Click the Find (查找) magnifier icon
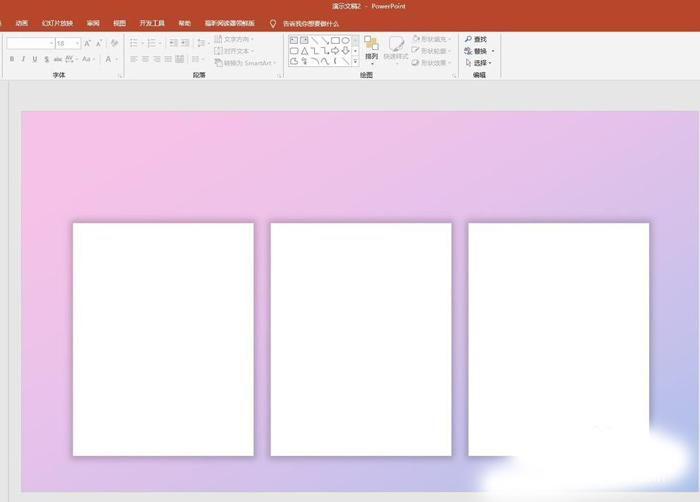The image size is (700, 502). (x=468, y=40)
